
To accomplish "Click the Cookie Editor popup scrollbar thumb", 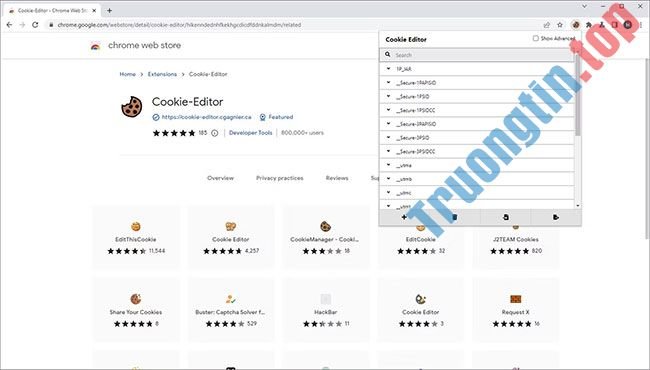I will (x=577, y=94).
